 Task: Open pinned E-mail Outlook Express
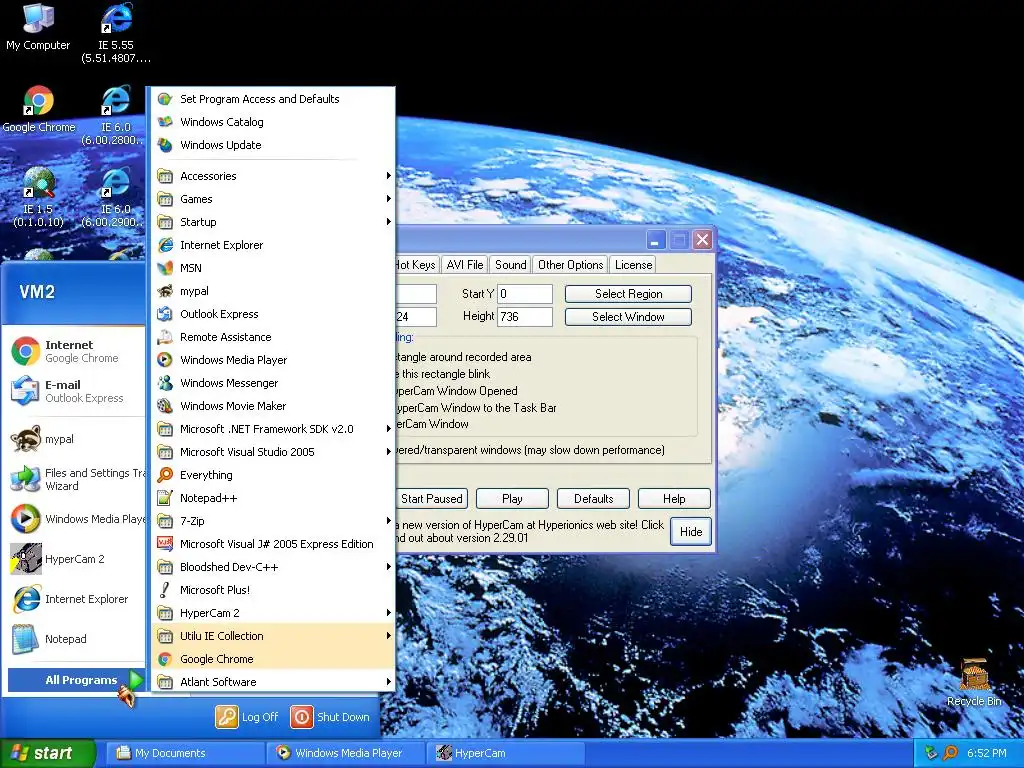74,391
